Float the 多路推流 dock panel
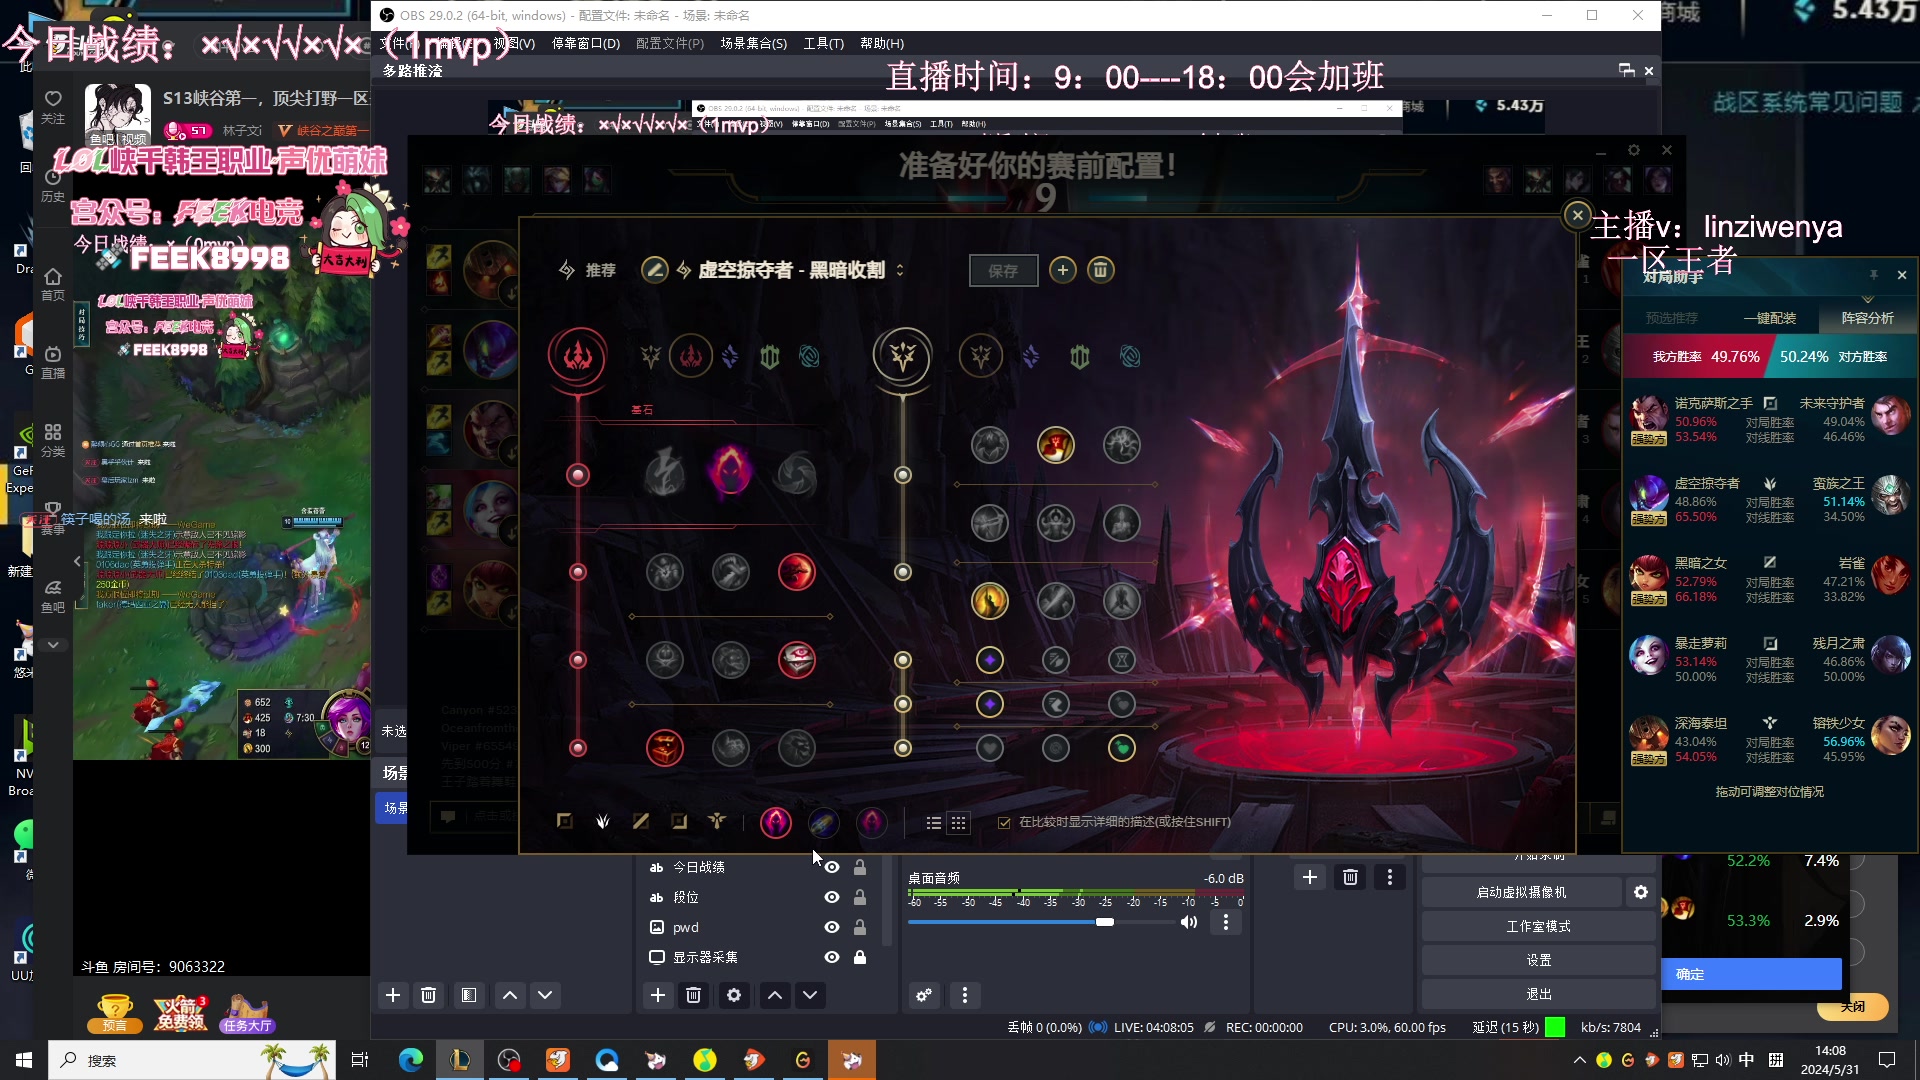 (1626, 70)
